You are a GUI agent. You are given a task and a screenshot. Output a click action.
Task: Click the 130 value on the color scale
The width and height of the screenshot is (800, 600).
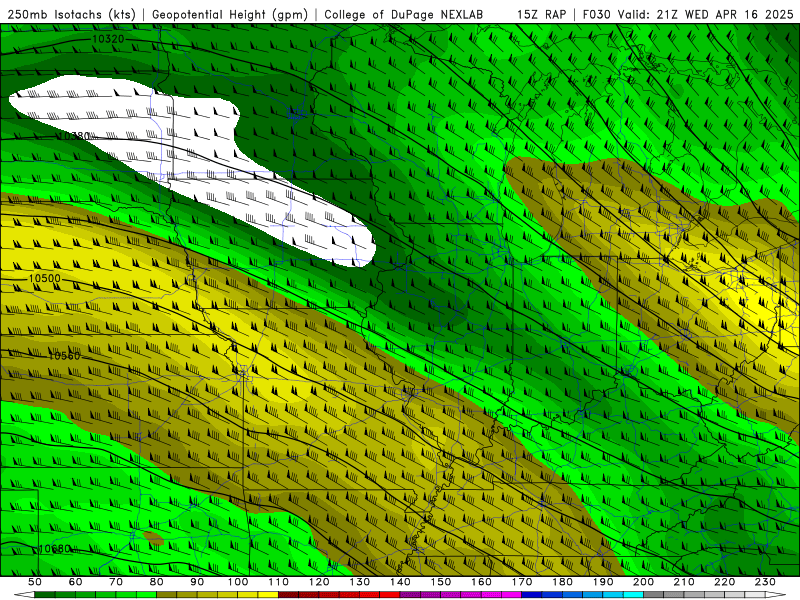point(360,582)
